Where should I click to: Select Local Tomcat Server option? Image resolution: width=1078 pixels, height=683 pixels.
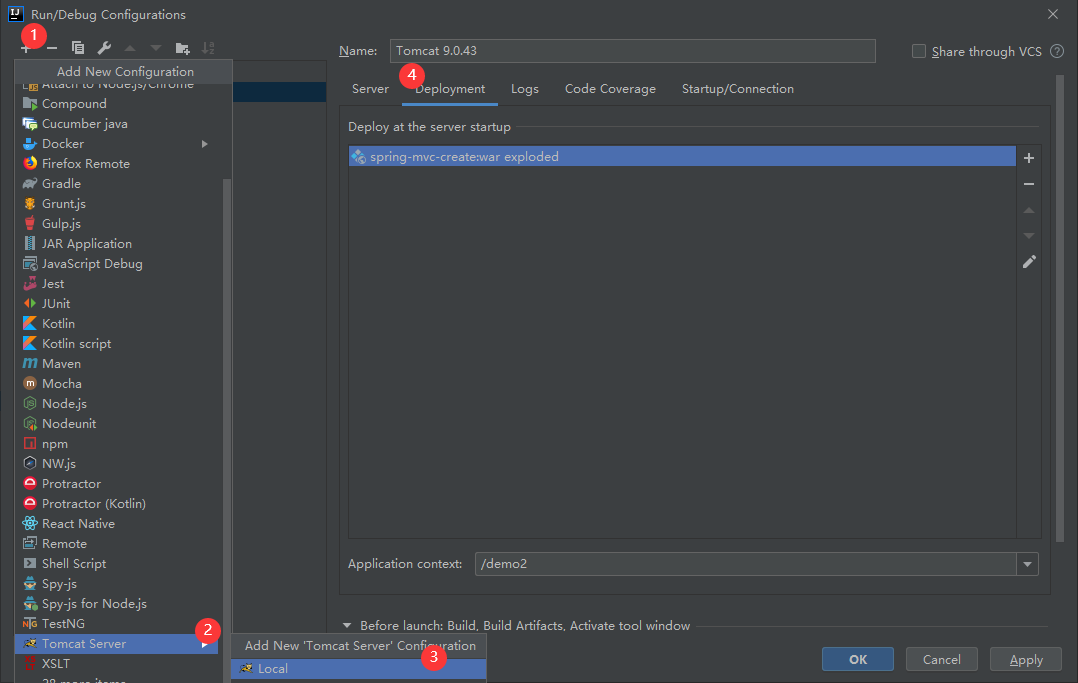[359, 669]
